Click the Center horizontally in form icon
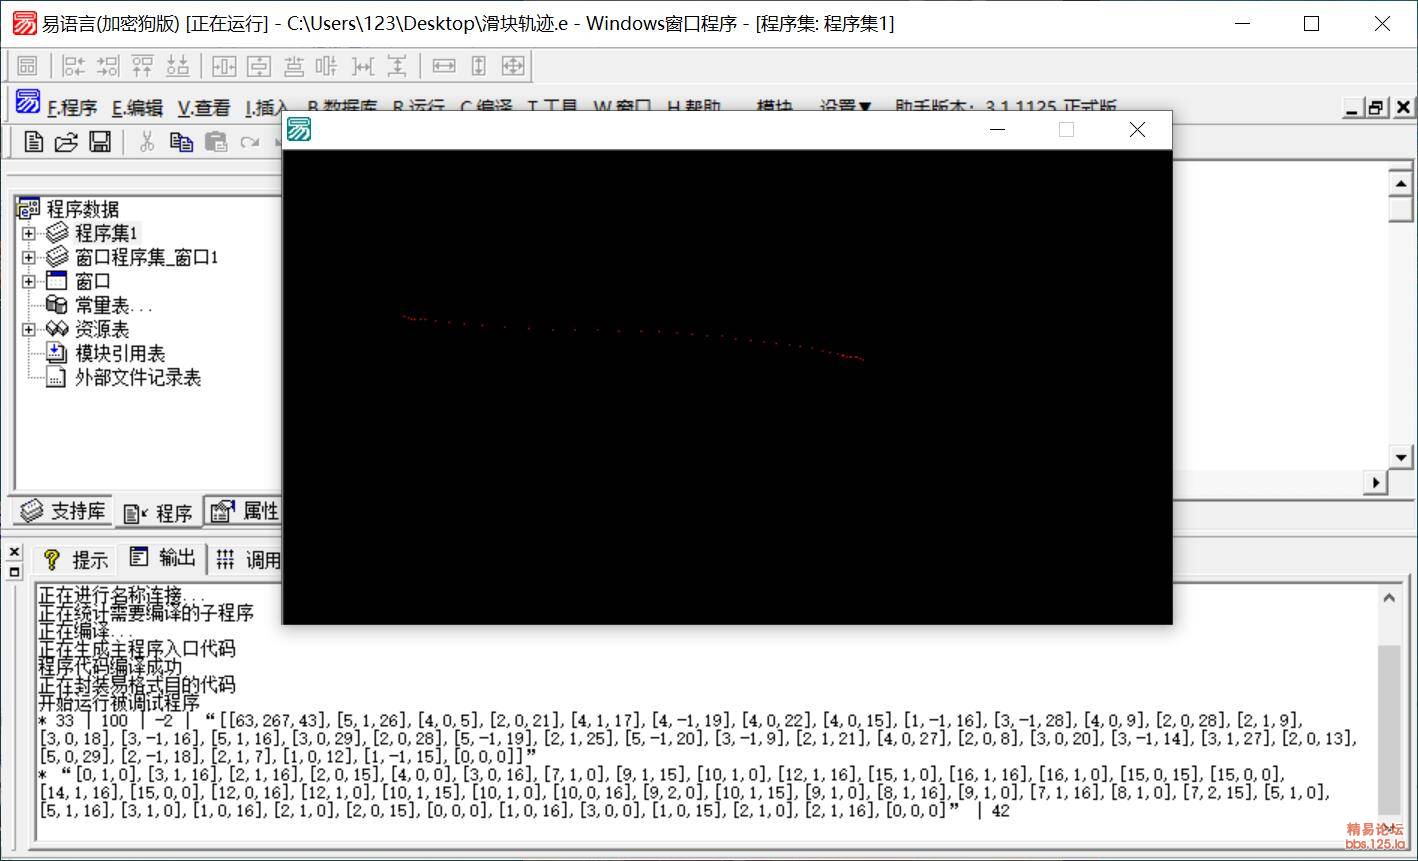This screenshot has width=1418, height=861. coord(224,66)
